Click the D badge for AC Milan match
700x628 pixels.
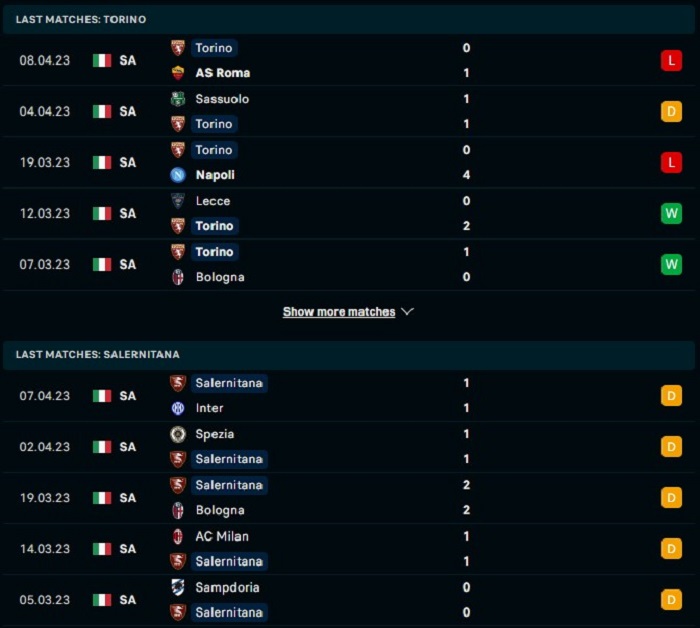671,549
